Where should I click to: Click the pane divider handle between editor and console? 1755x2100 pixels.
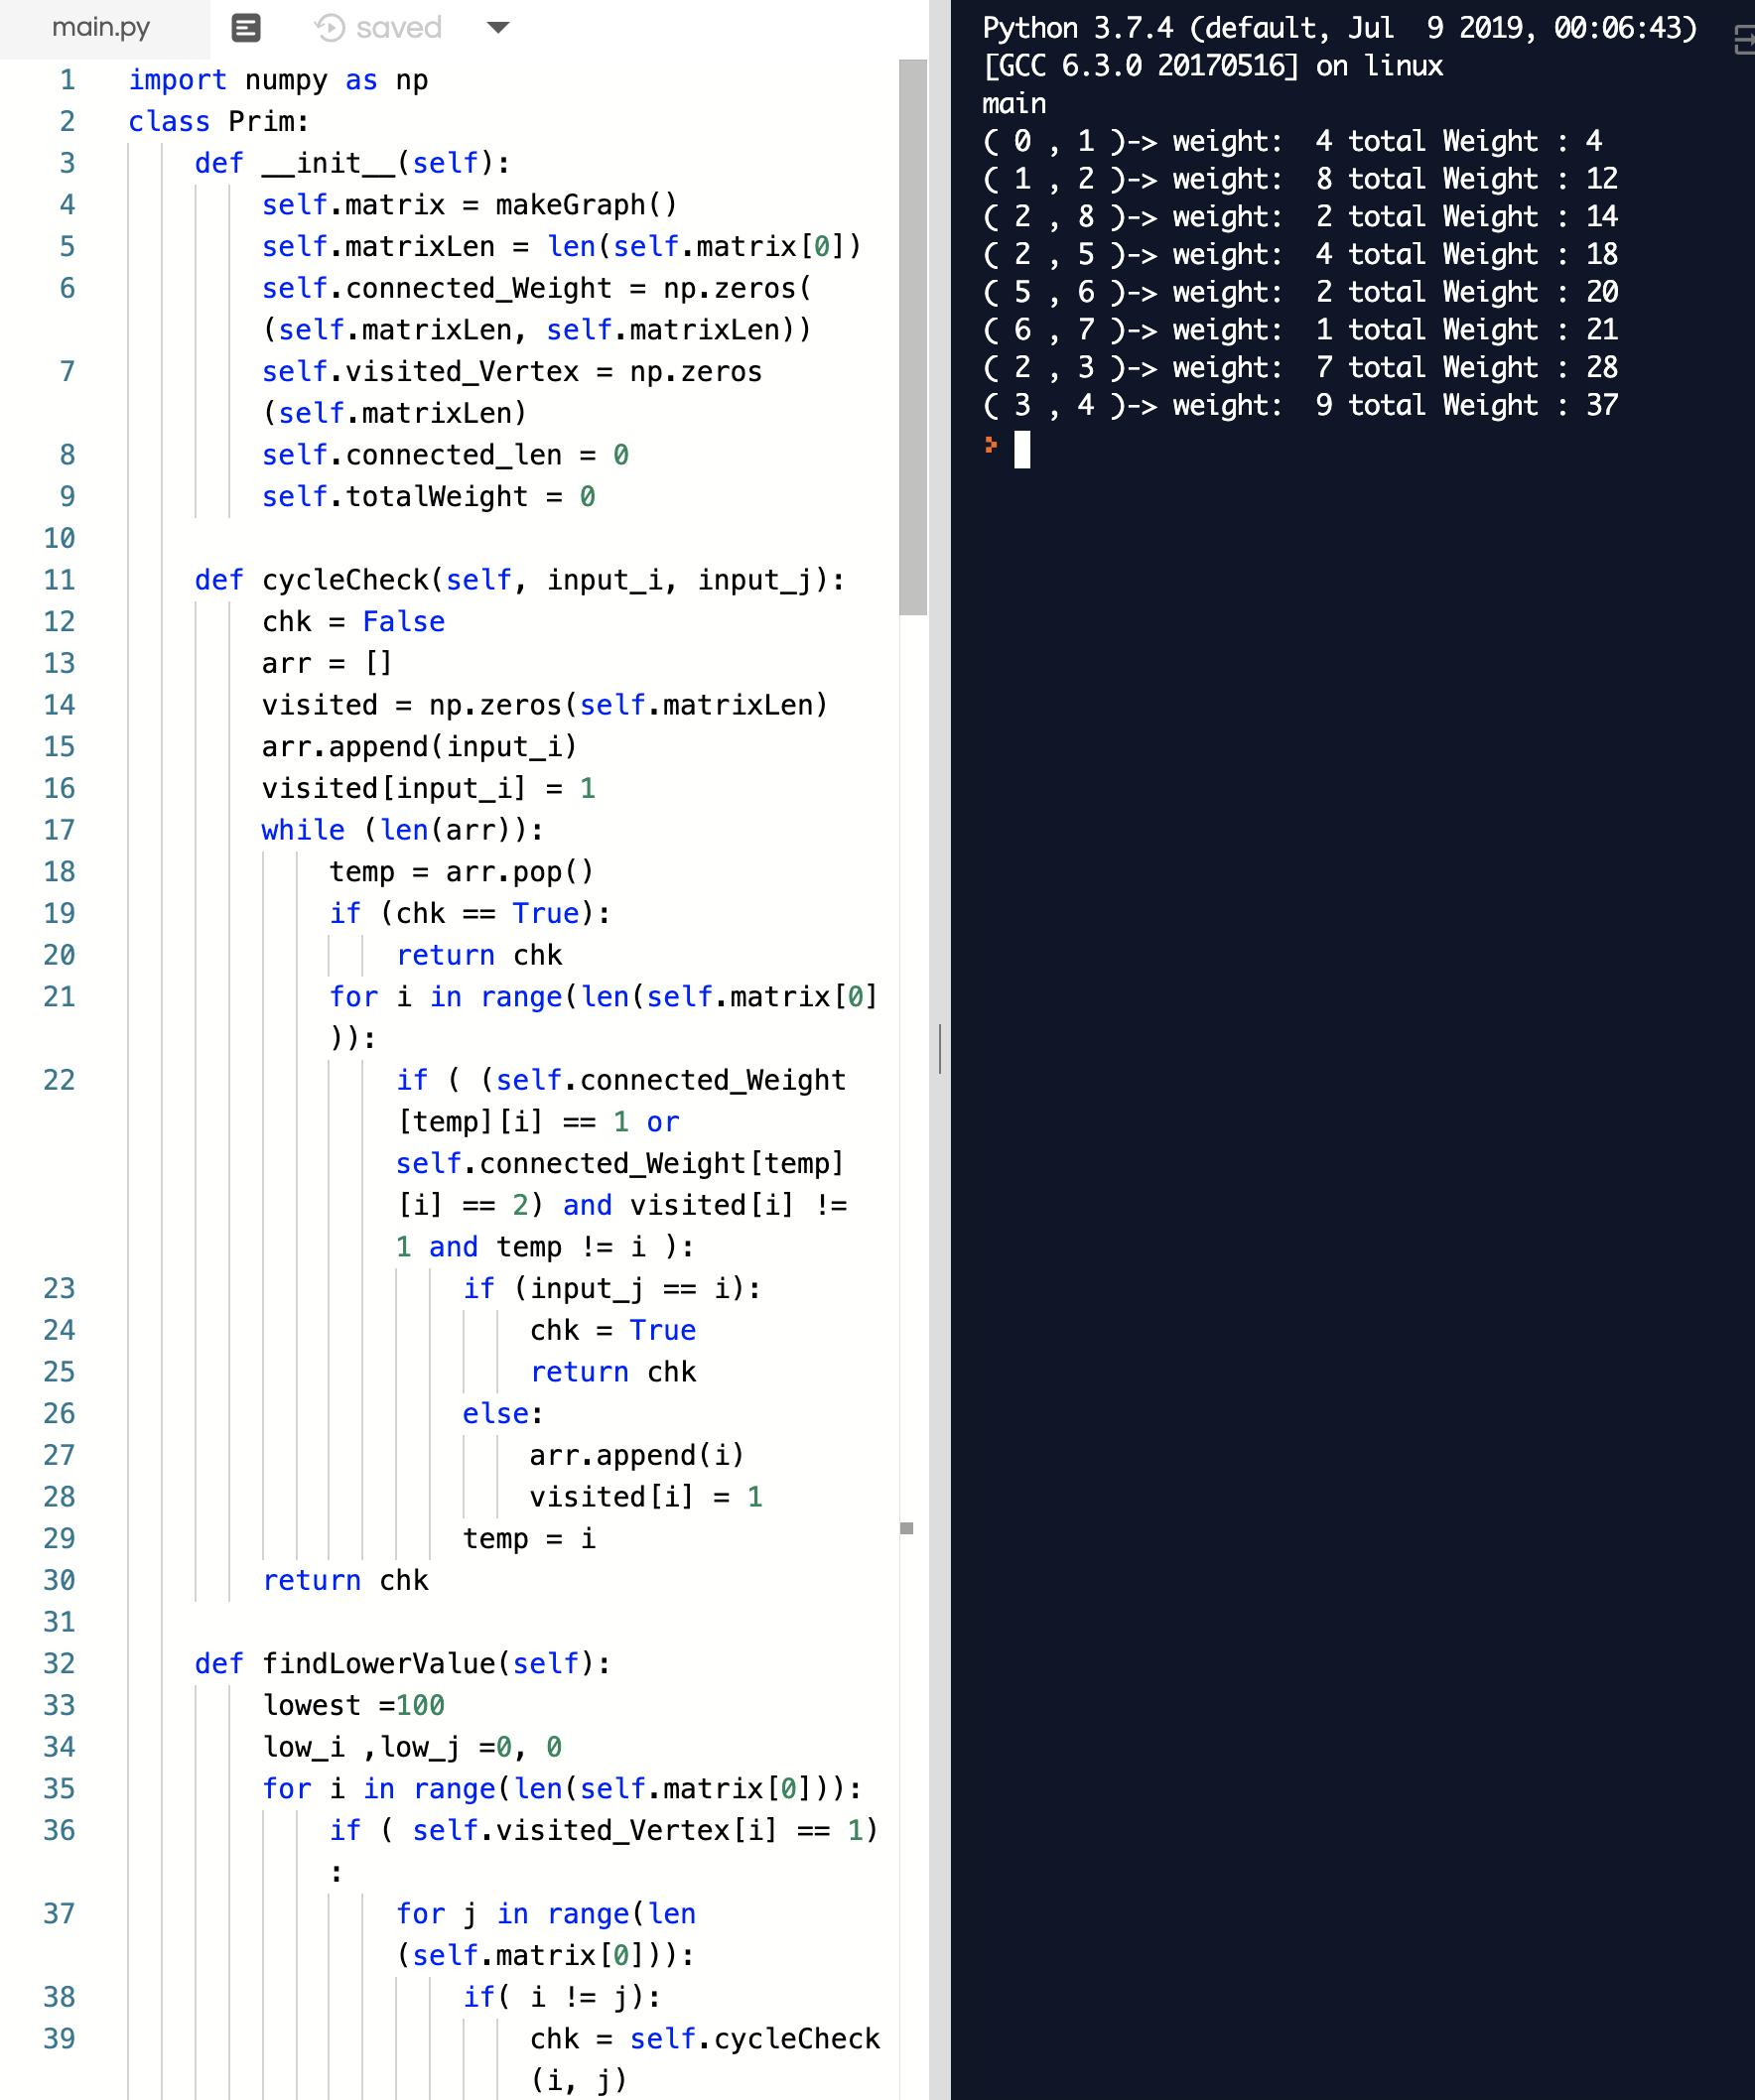coord(940,1049)
